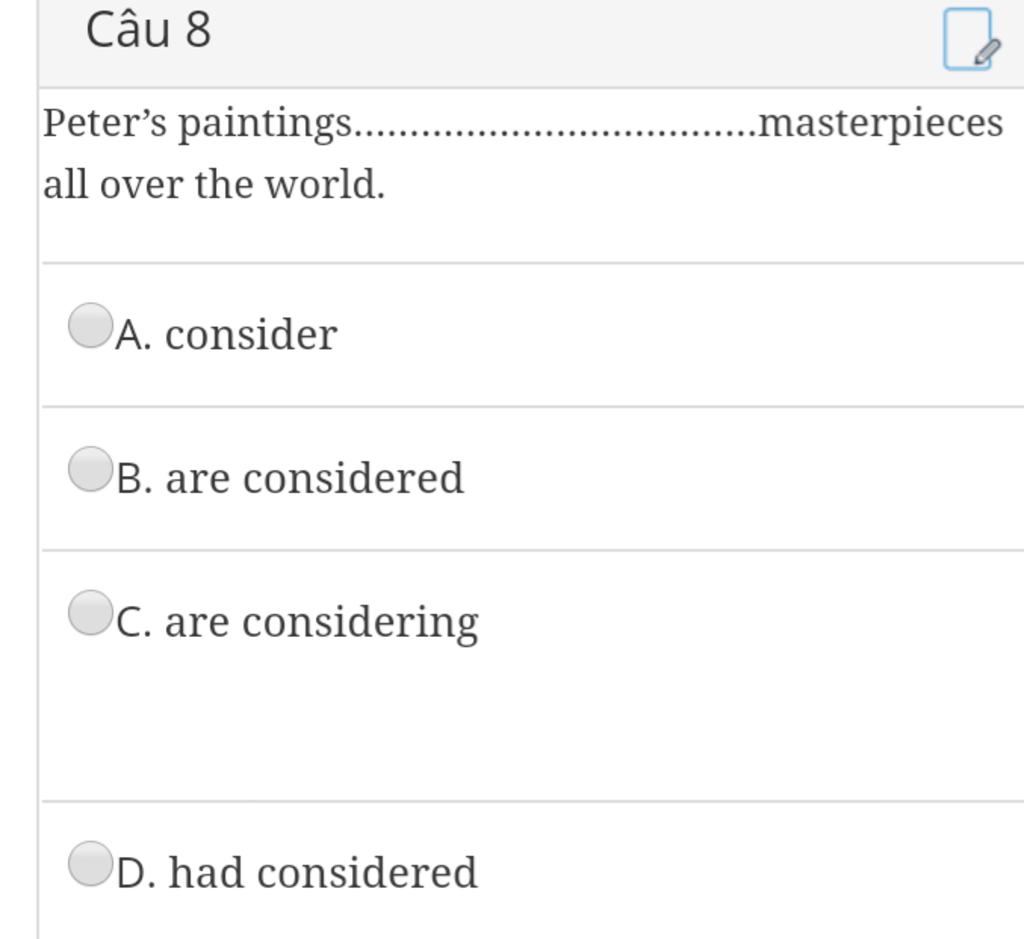Choose the radio button beside option C
Screen dimensions: 1024x939
[x=91, y=613]
